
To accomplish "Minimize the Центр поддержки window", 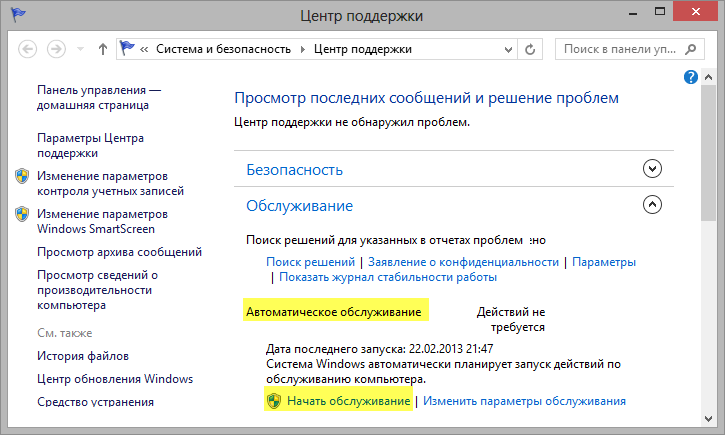I will pos(633,14).
